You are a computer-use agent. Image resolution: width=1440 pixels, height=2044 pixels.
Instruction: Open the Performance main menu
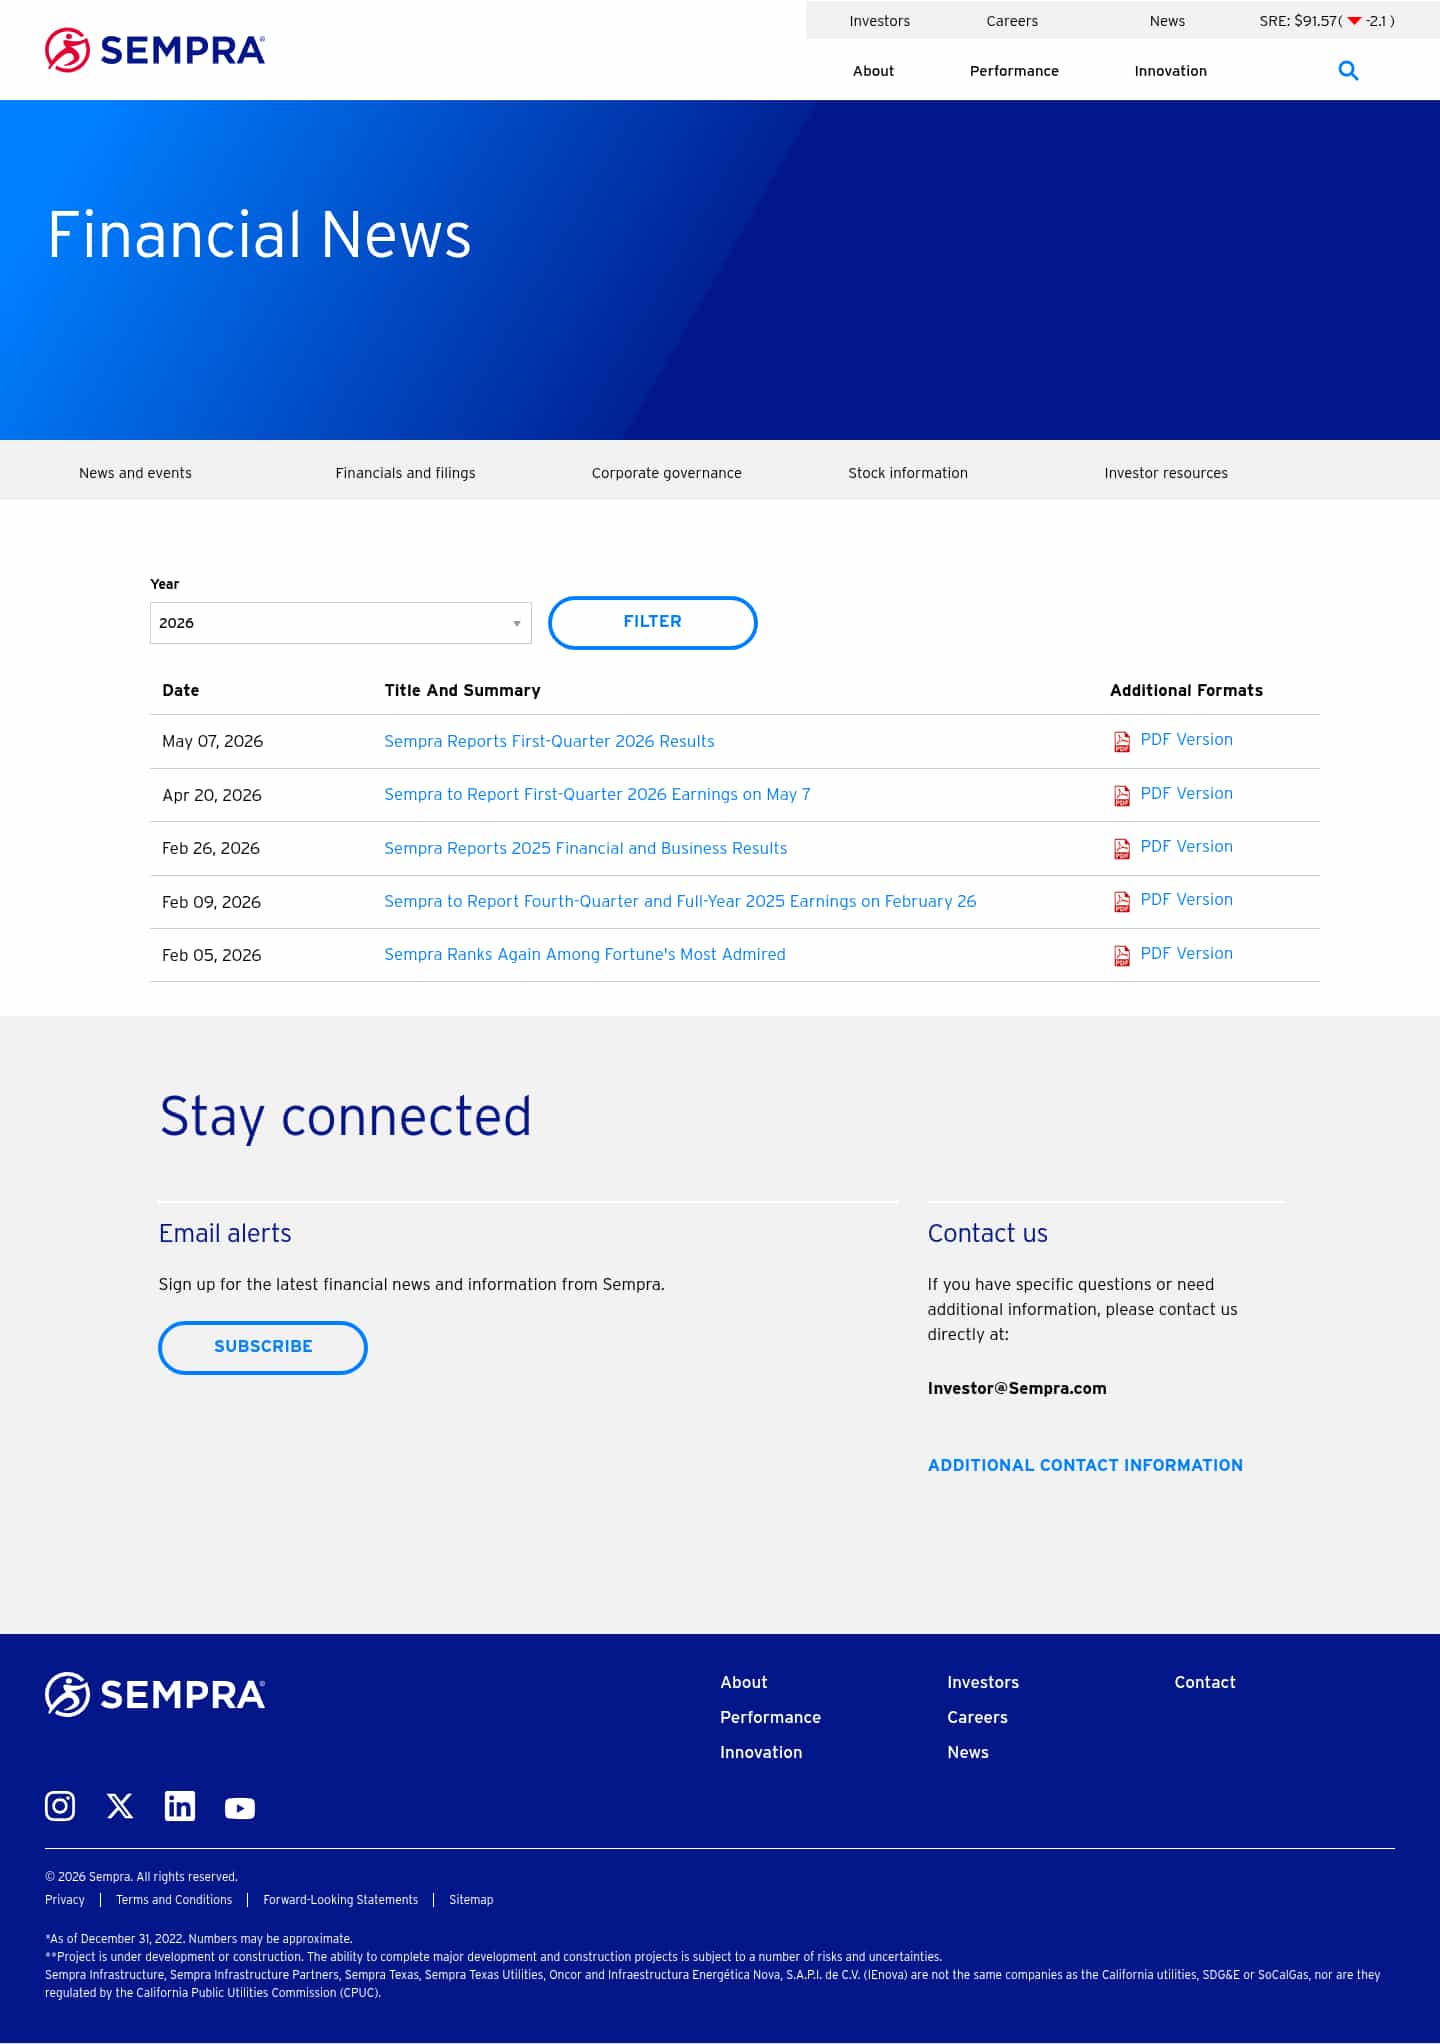tap(1014, 71)
